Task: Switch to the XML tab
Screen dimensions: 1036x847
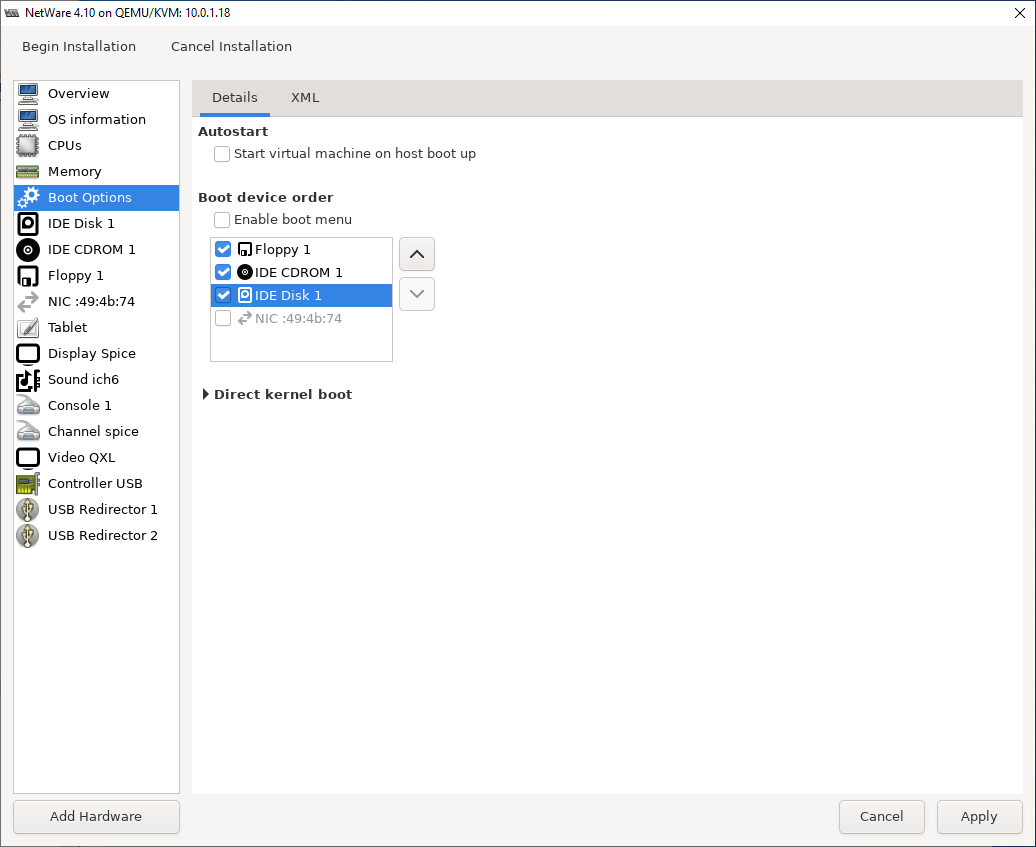Action: pyautogui.click(x=305, y=98)
